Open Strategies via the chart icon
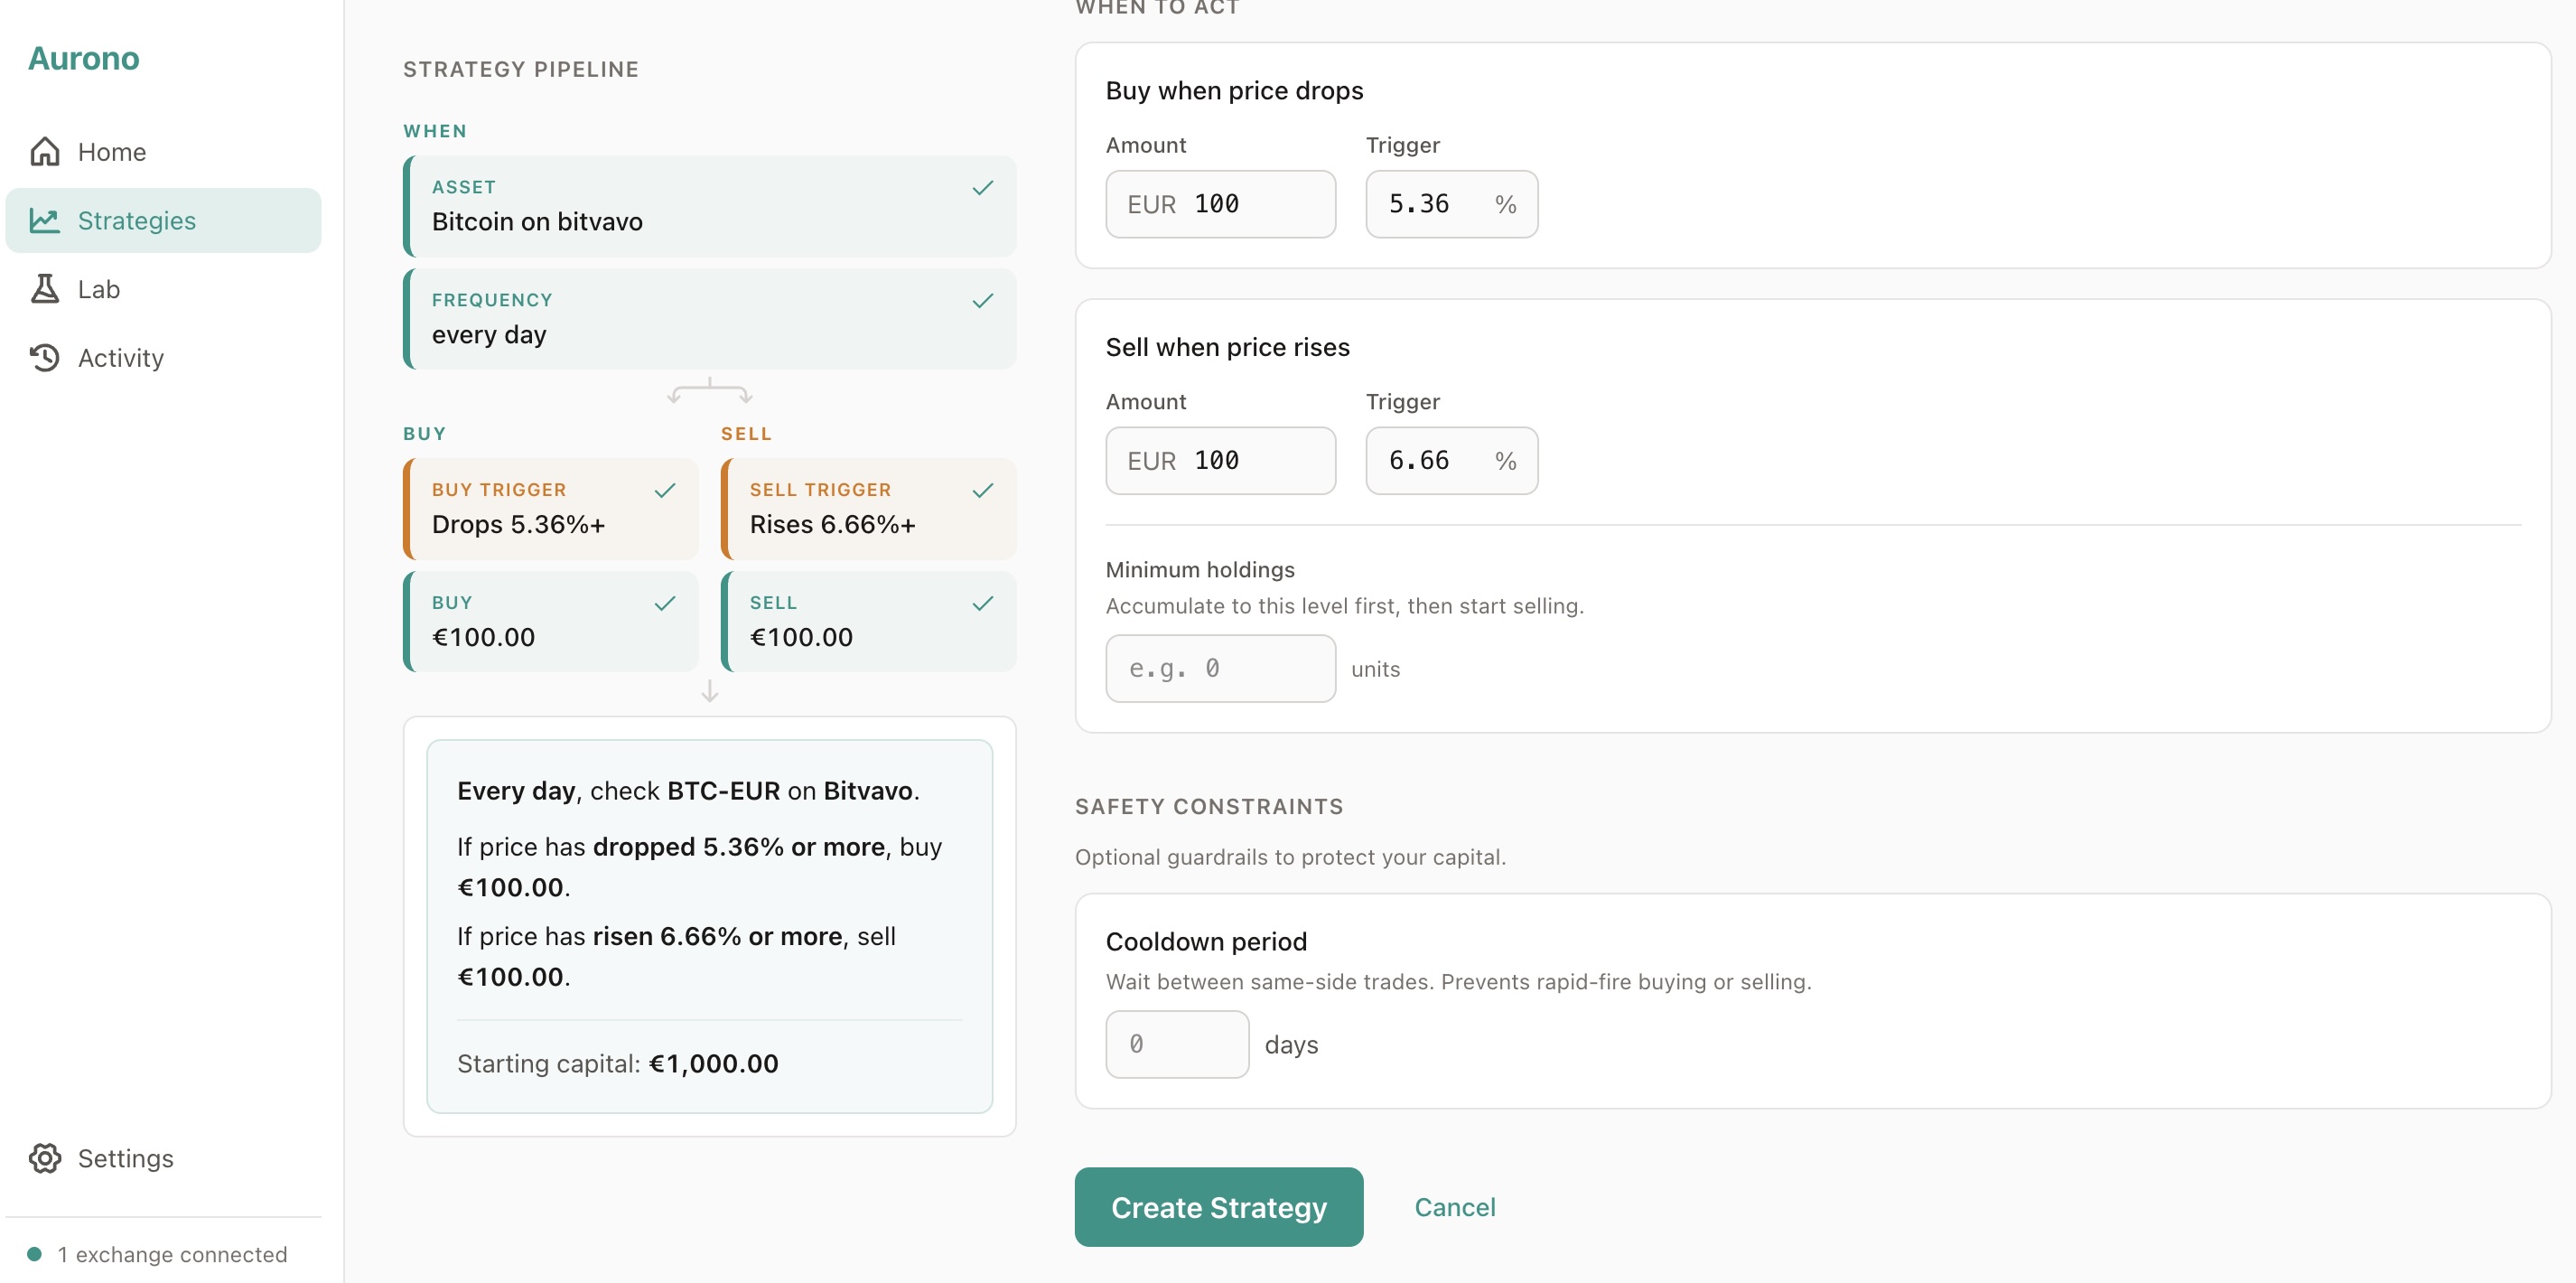Screen dimensions: 2576x1283 [x=45, y=220]
